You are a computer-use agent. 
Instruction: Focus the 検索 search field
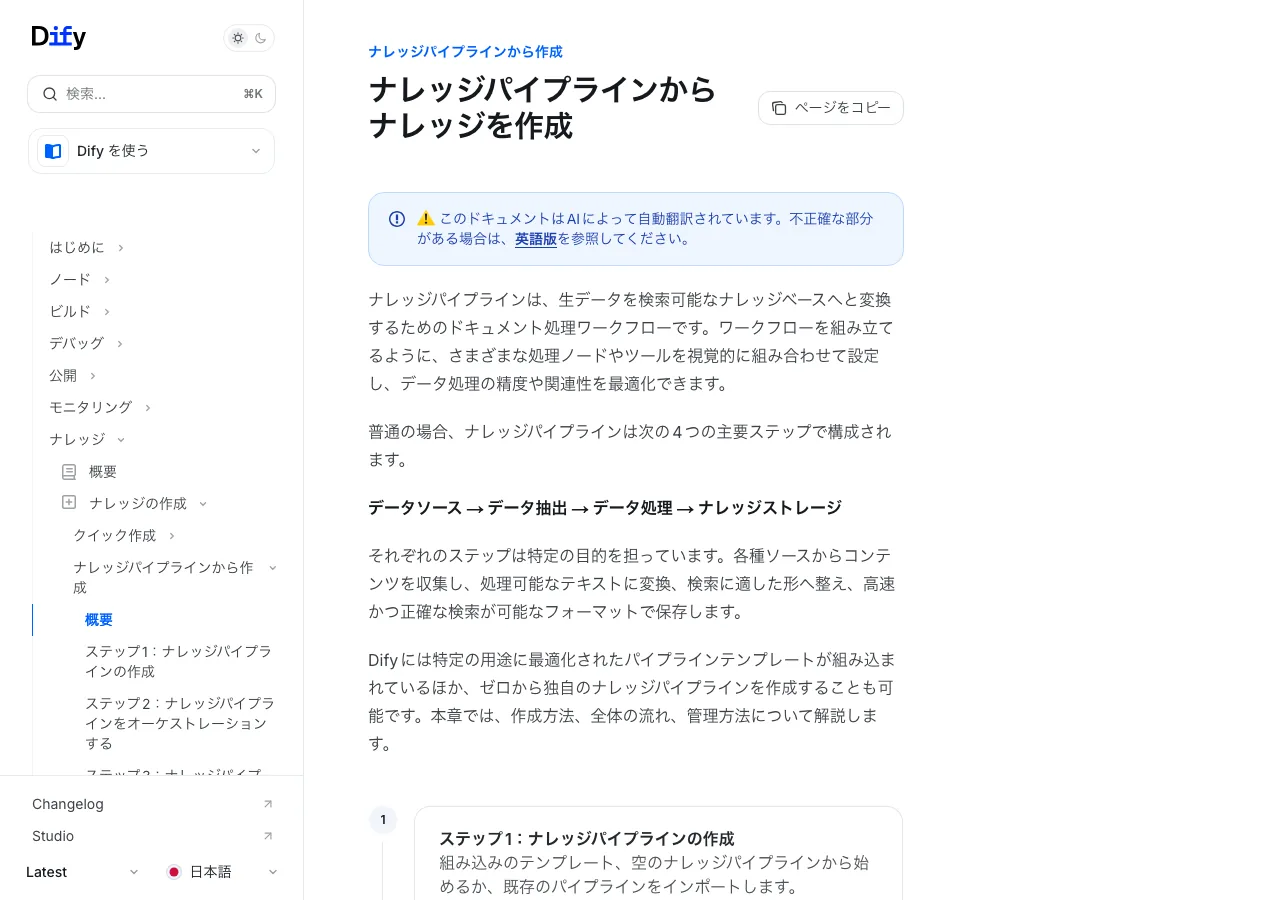click(151, 94)
